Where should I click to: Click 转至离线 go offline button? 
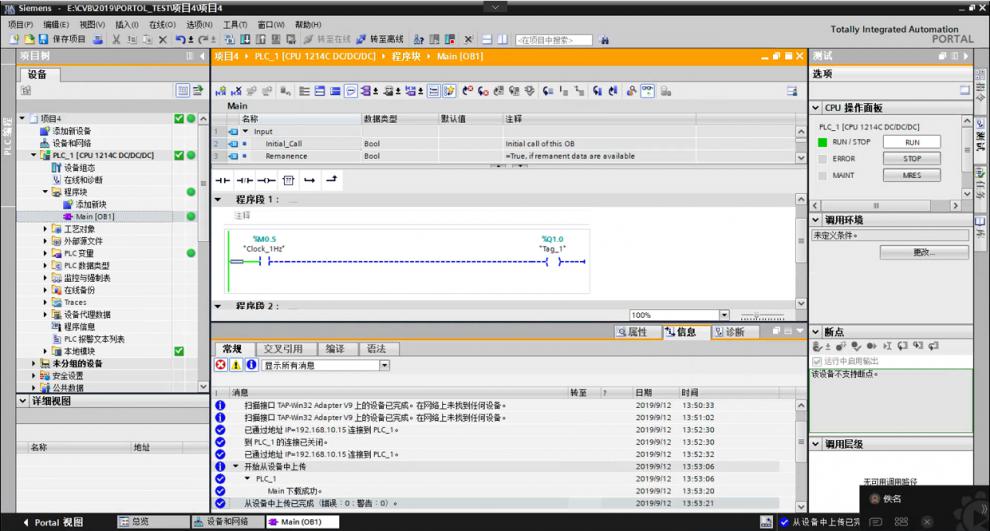379,39
